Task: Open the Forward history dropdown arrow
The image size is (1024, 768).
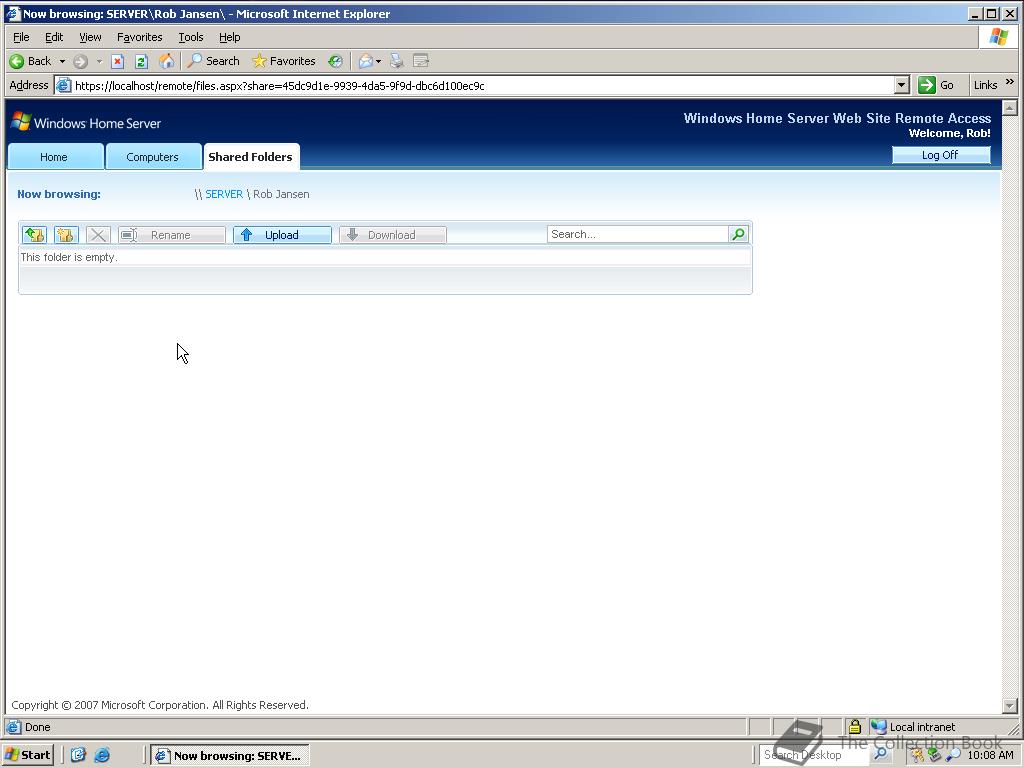Action: [x=99, y=61]
